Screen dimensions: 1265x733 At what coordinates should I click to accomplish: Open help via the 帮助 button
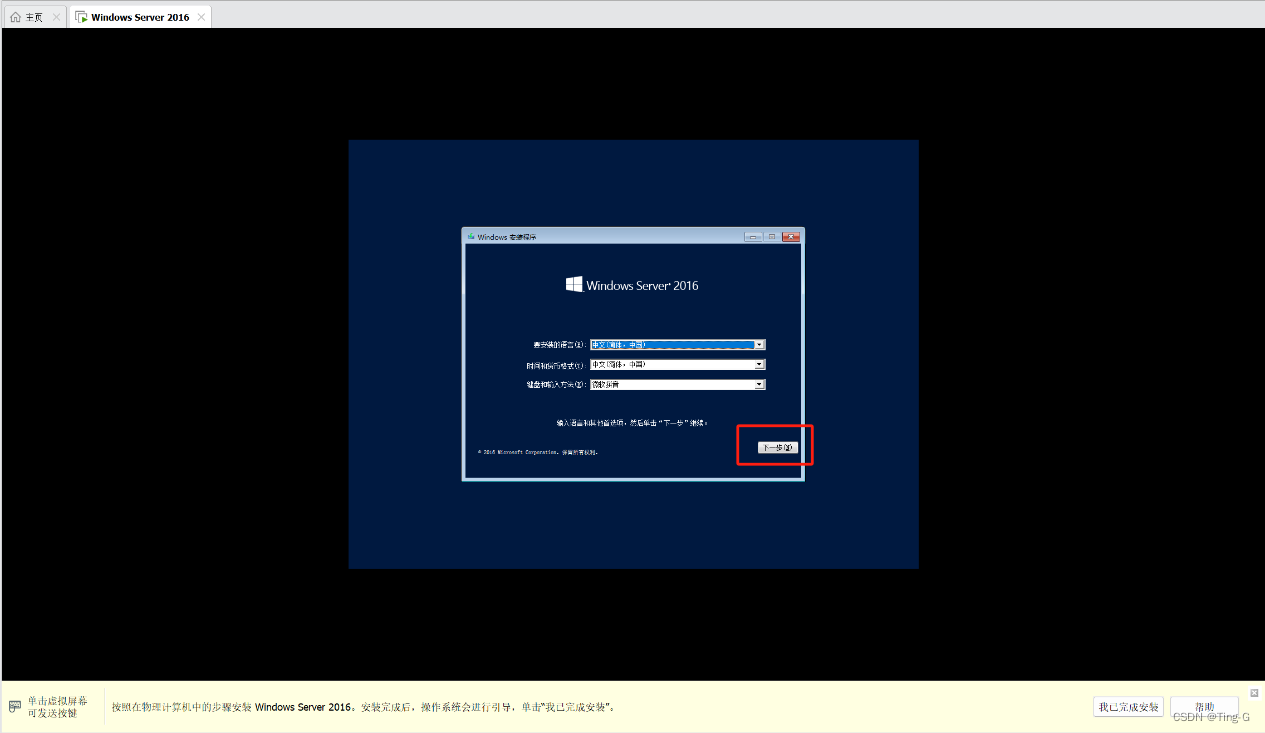[x=1204, y=707]
